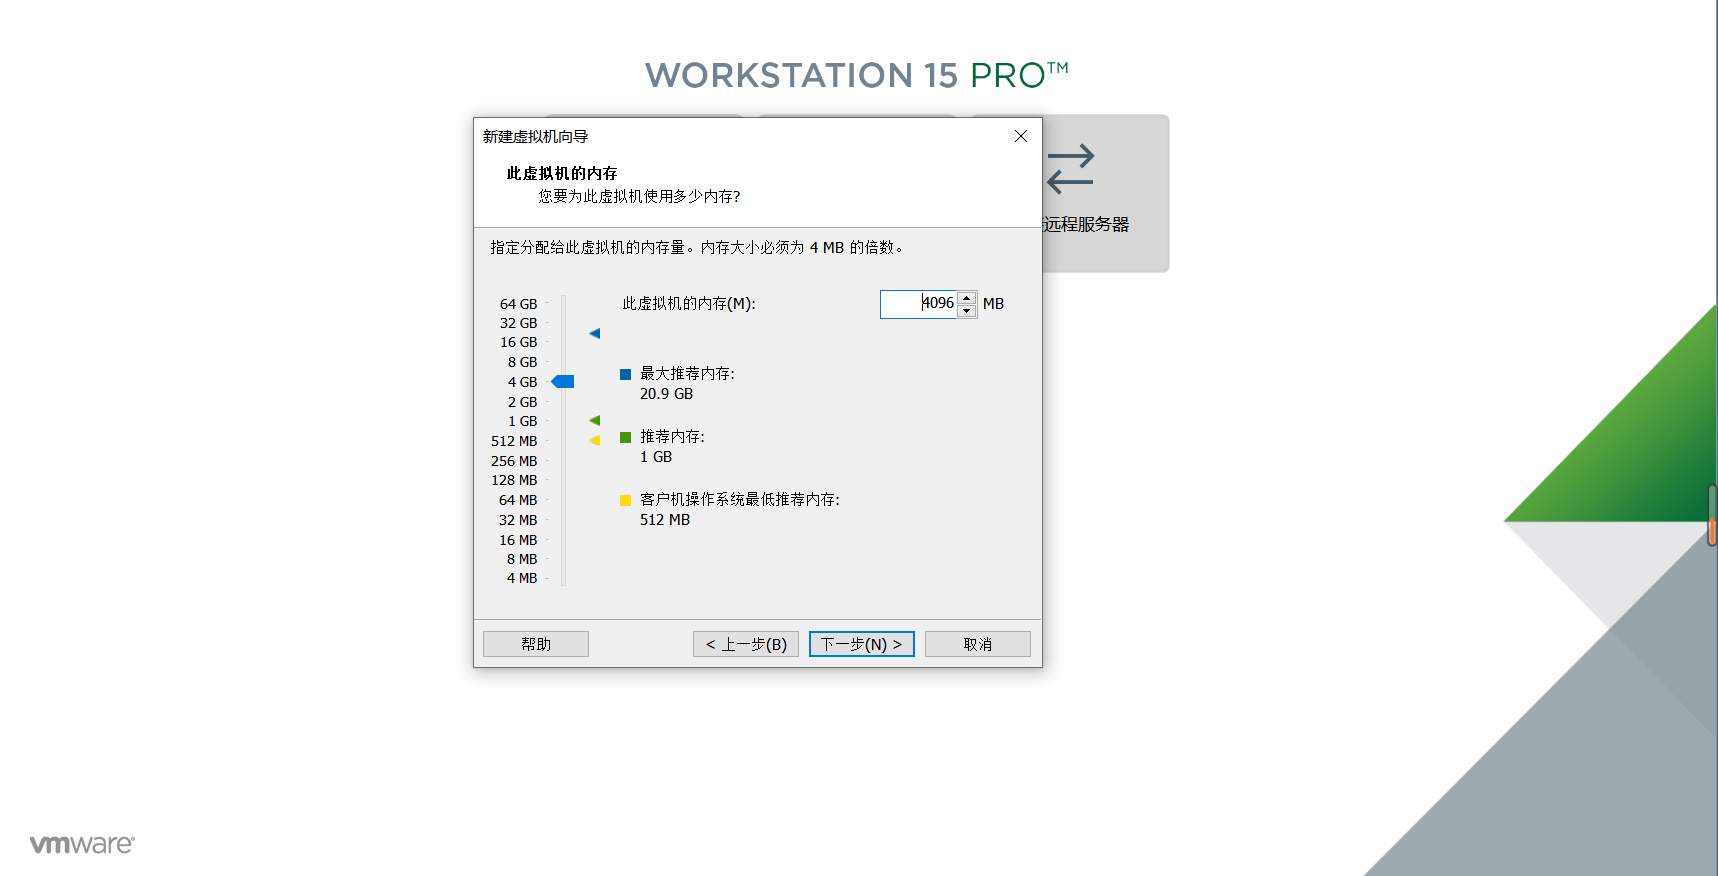Select 4 MB on memory scale
Screen dimensions: 1718x876
click(x=522, y=578)
